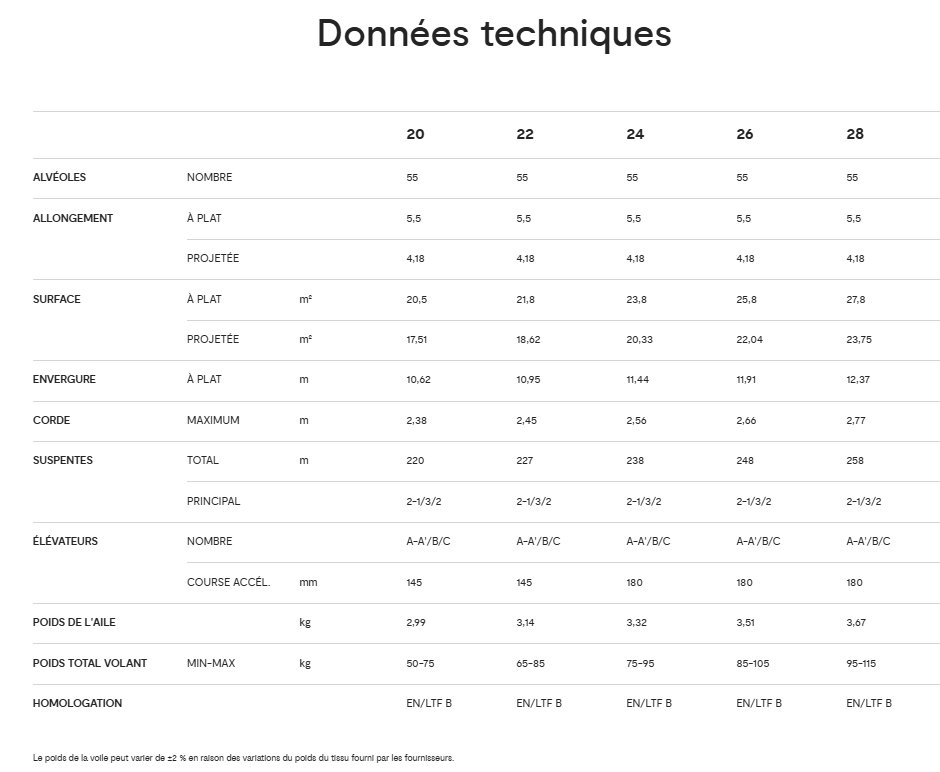The width and height of the screenshot is (940, 772).
Task: Select the 3,32 wing weight value
Action: 637,622
